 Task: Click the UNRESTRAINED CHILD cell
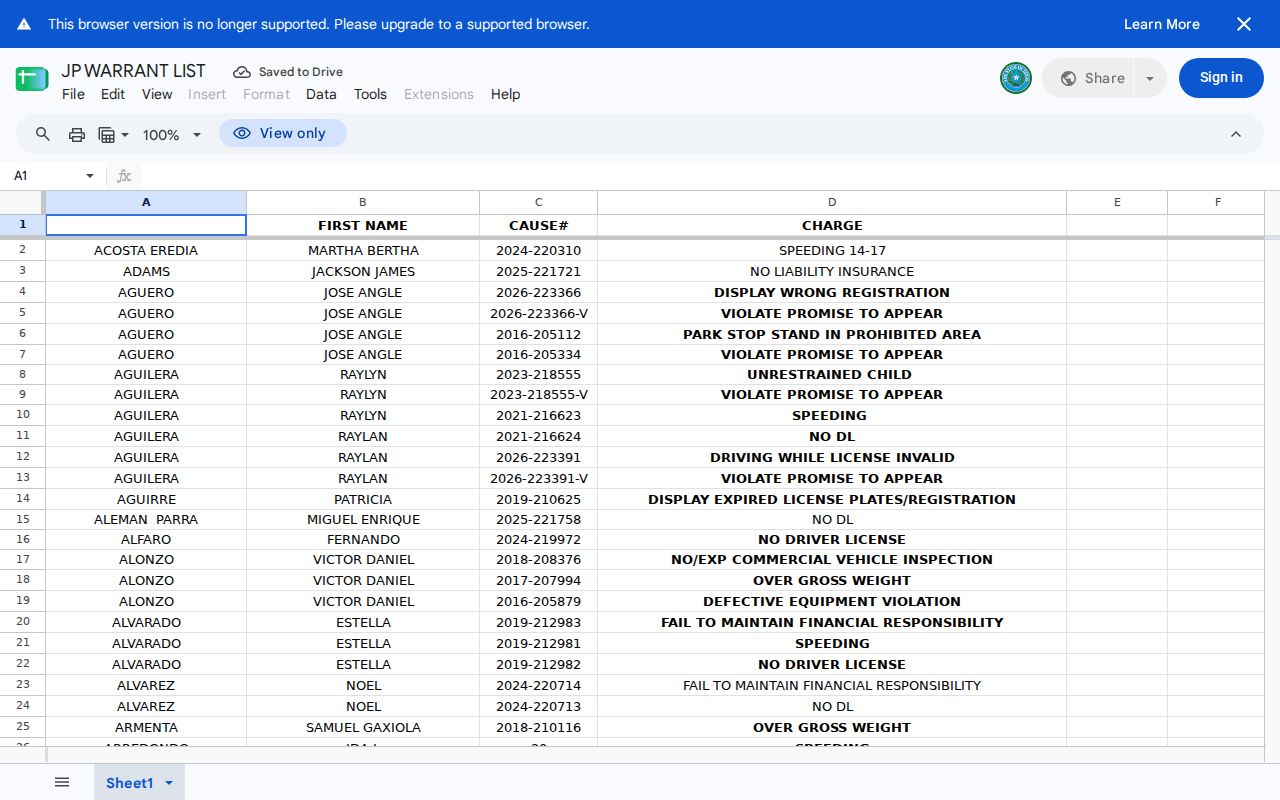[832, 375]
